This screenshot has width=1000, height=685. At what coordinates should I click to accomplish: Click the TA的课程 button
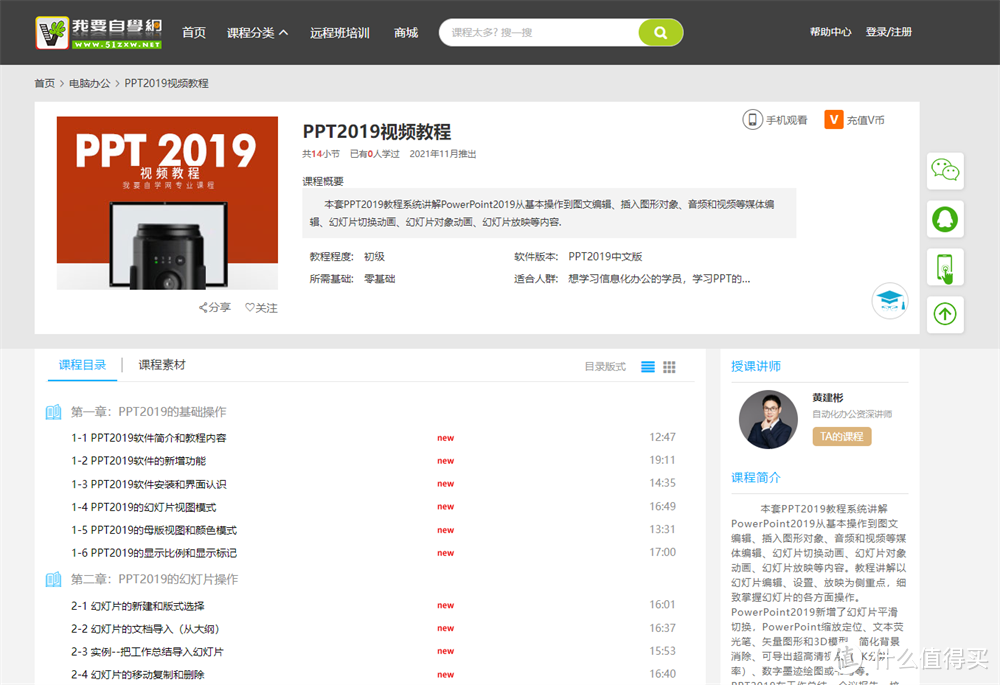[842, 436]
